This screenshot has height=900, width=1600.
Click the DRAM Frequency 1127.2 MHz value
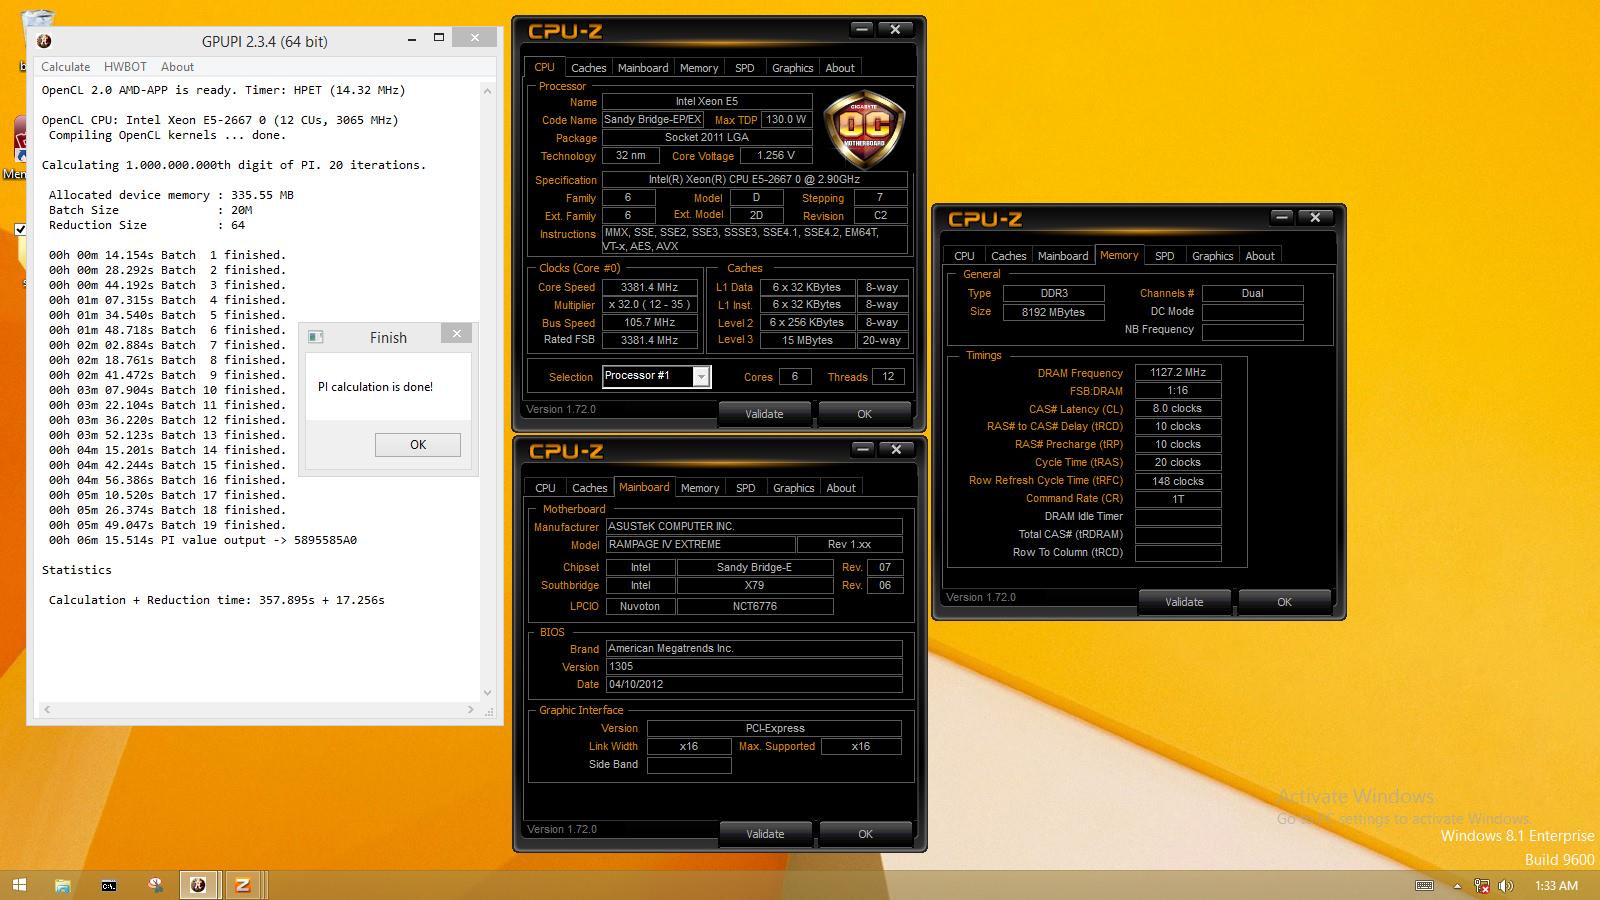[x=1178, y=372]
